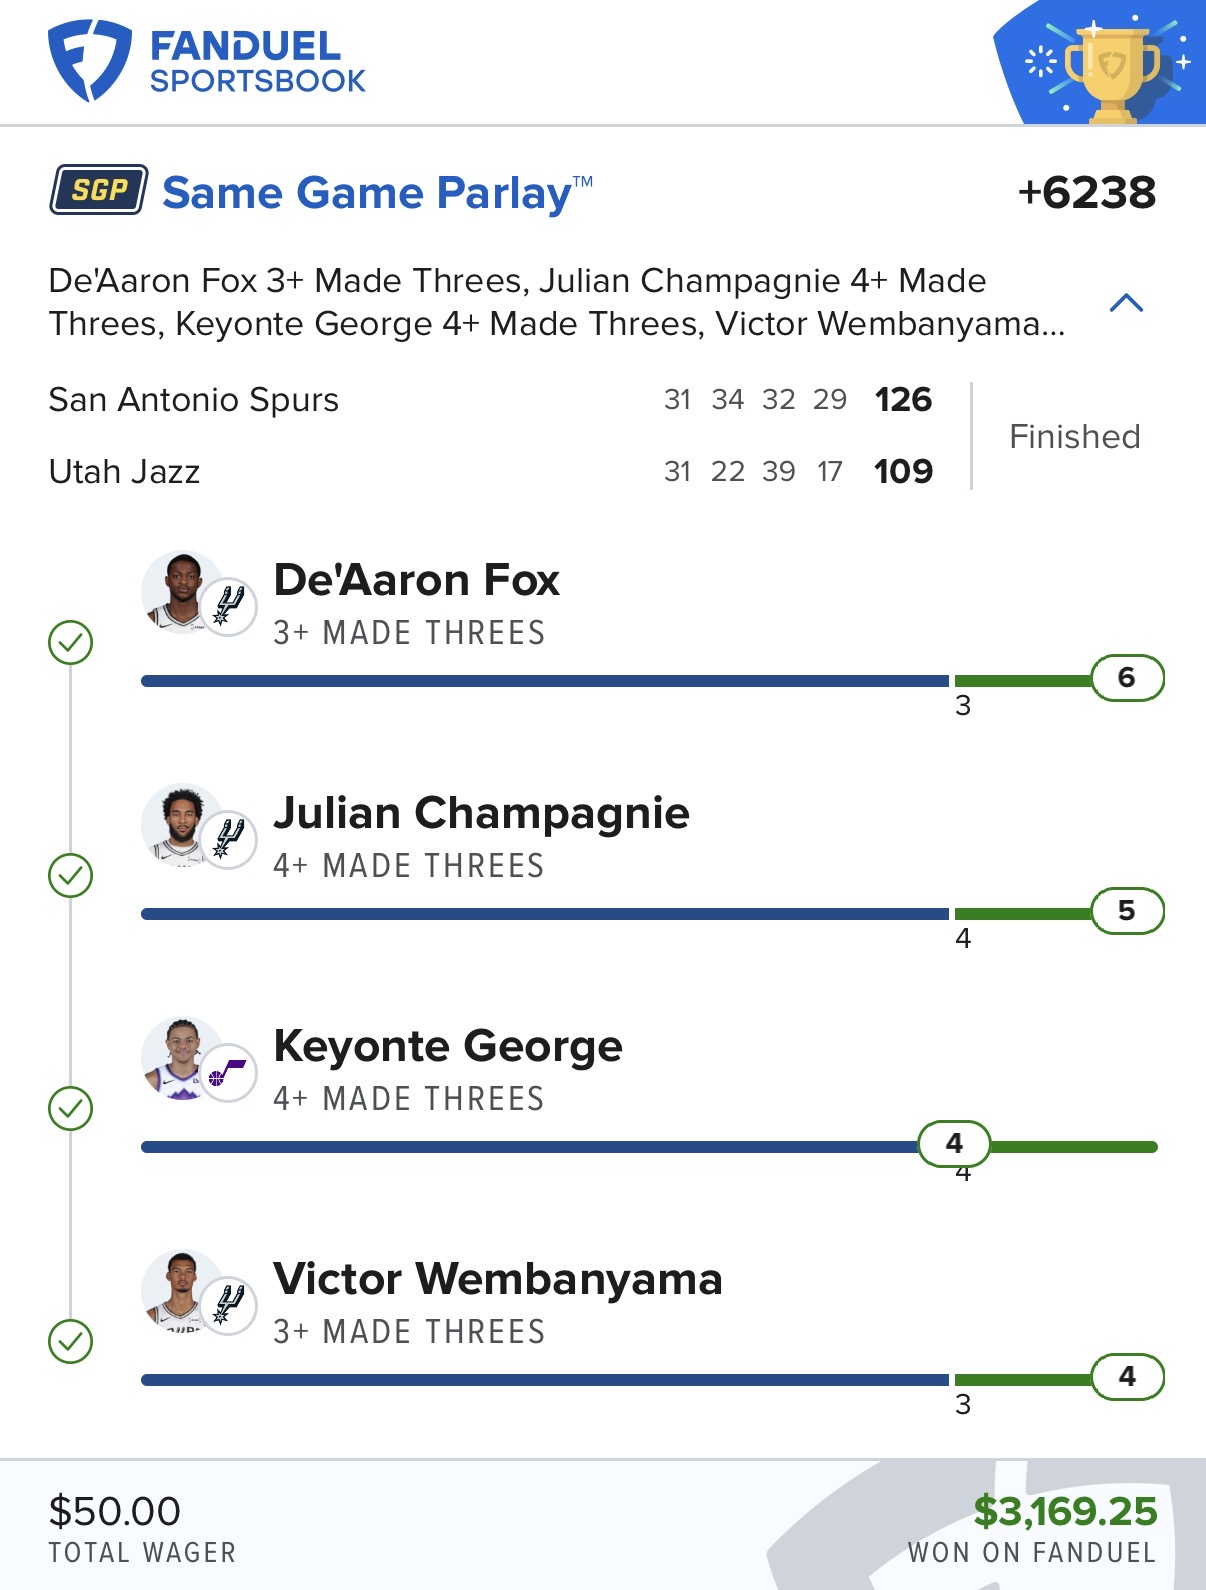Click the FanDuel shield logo icon
Image resolution: width=1206 pixels, height=1590 pixels.
(89, 62)
